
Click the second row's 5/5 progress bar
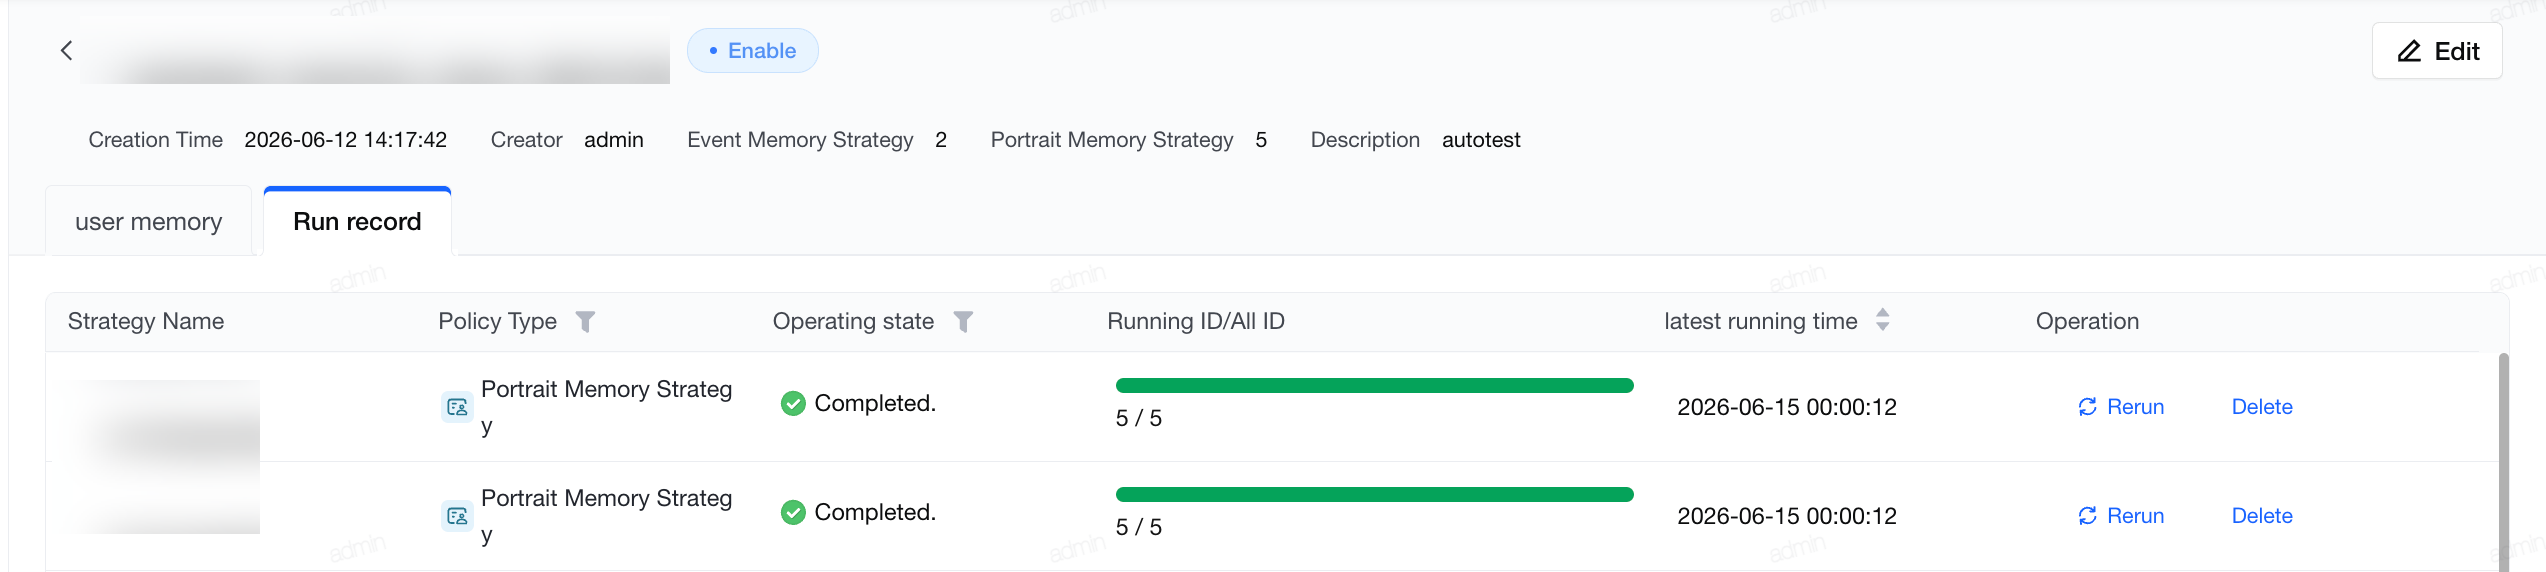click(1374, 495)
